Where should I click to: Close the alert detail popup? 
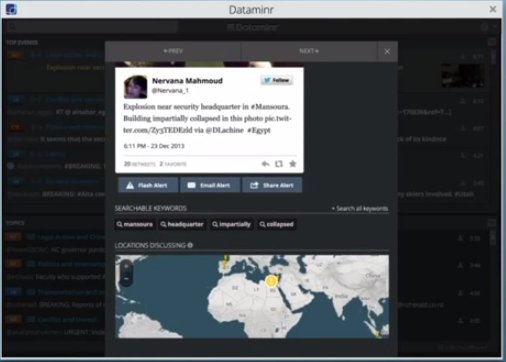pyautogui.click(x=387, y=52)
